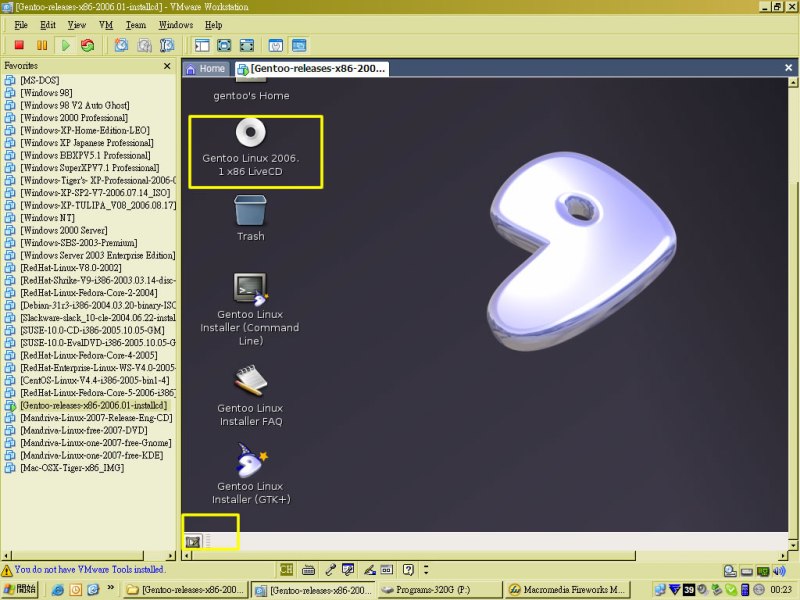The width and height of the screenshot is (800, 600).
Task: Select the Trash desktop icon
Action: click(251, 218)
